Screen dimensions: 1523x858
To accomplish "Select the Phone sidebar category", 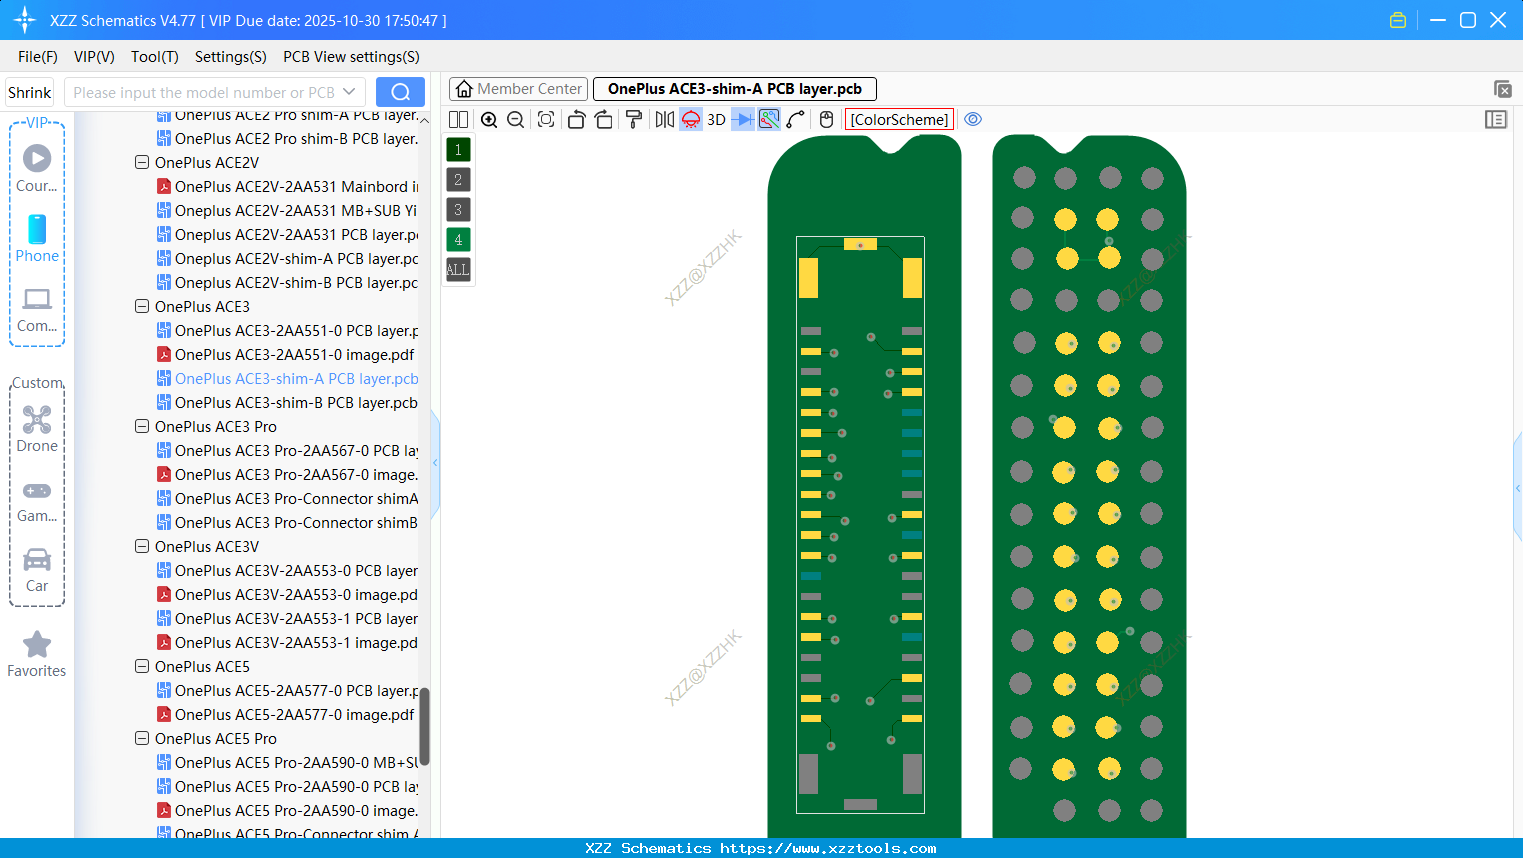I will (37, 239).
